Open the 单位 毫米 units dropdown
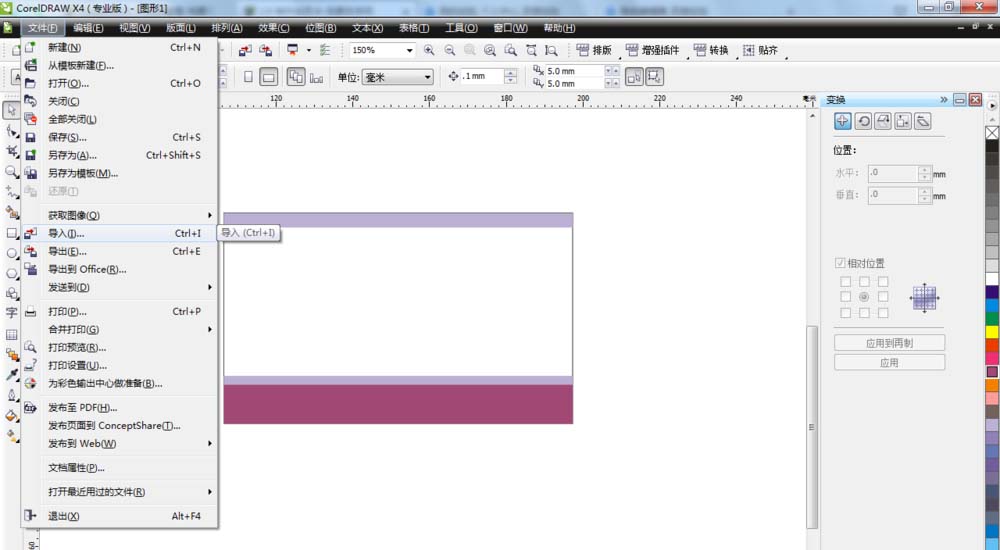The image size is (1000, 550). [427, 77]
